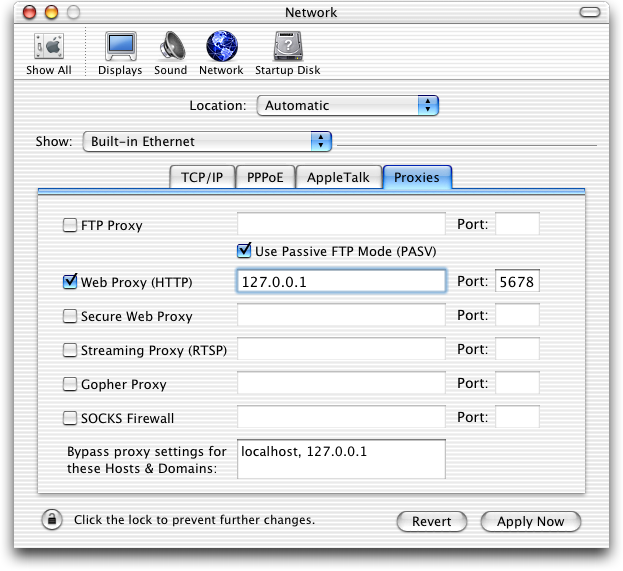Screen dimensions: 623x571
Task: Enable the SOCKS Firewall checkbox
Action: 70,418
